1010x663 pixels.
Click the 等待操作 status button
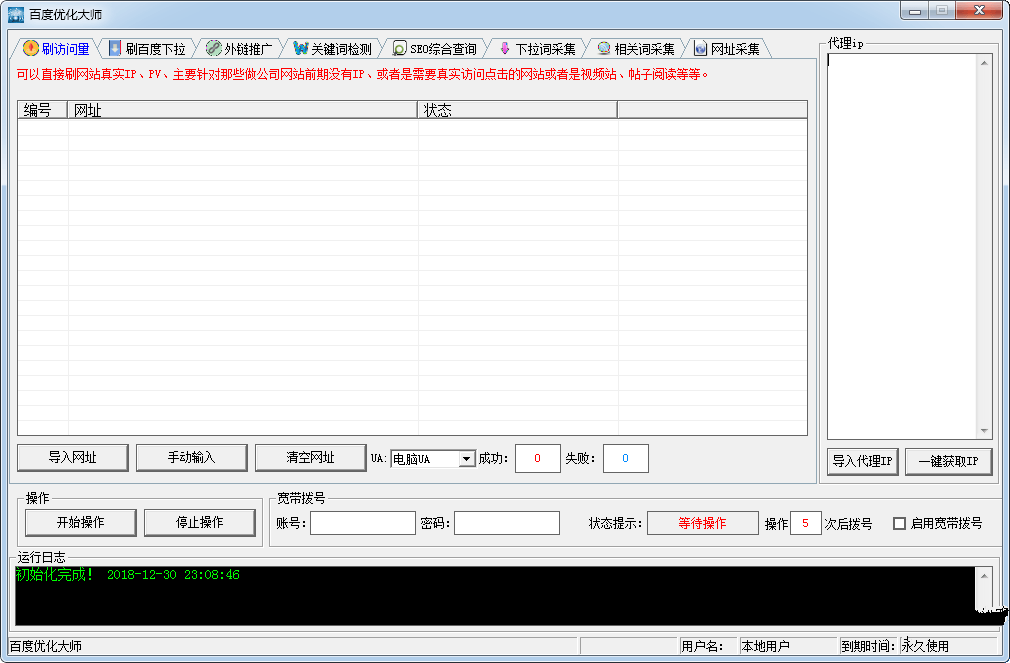click(x=702, y=523)
